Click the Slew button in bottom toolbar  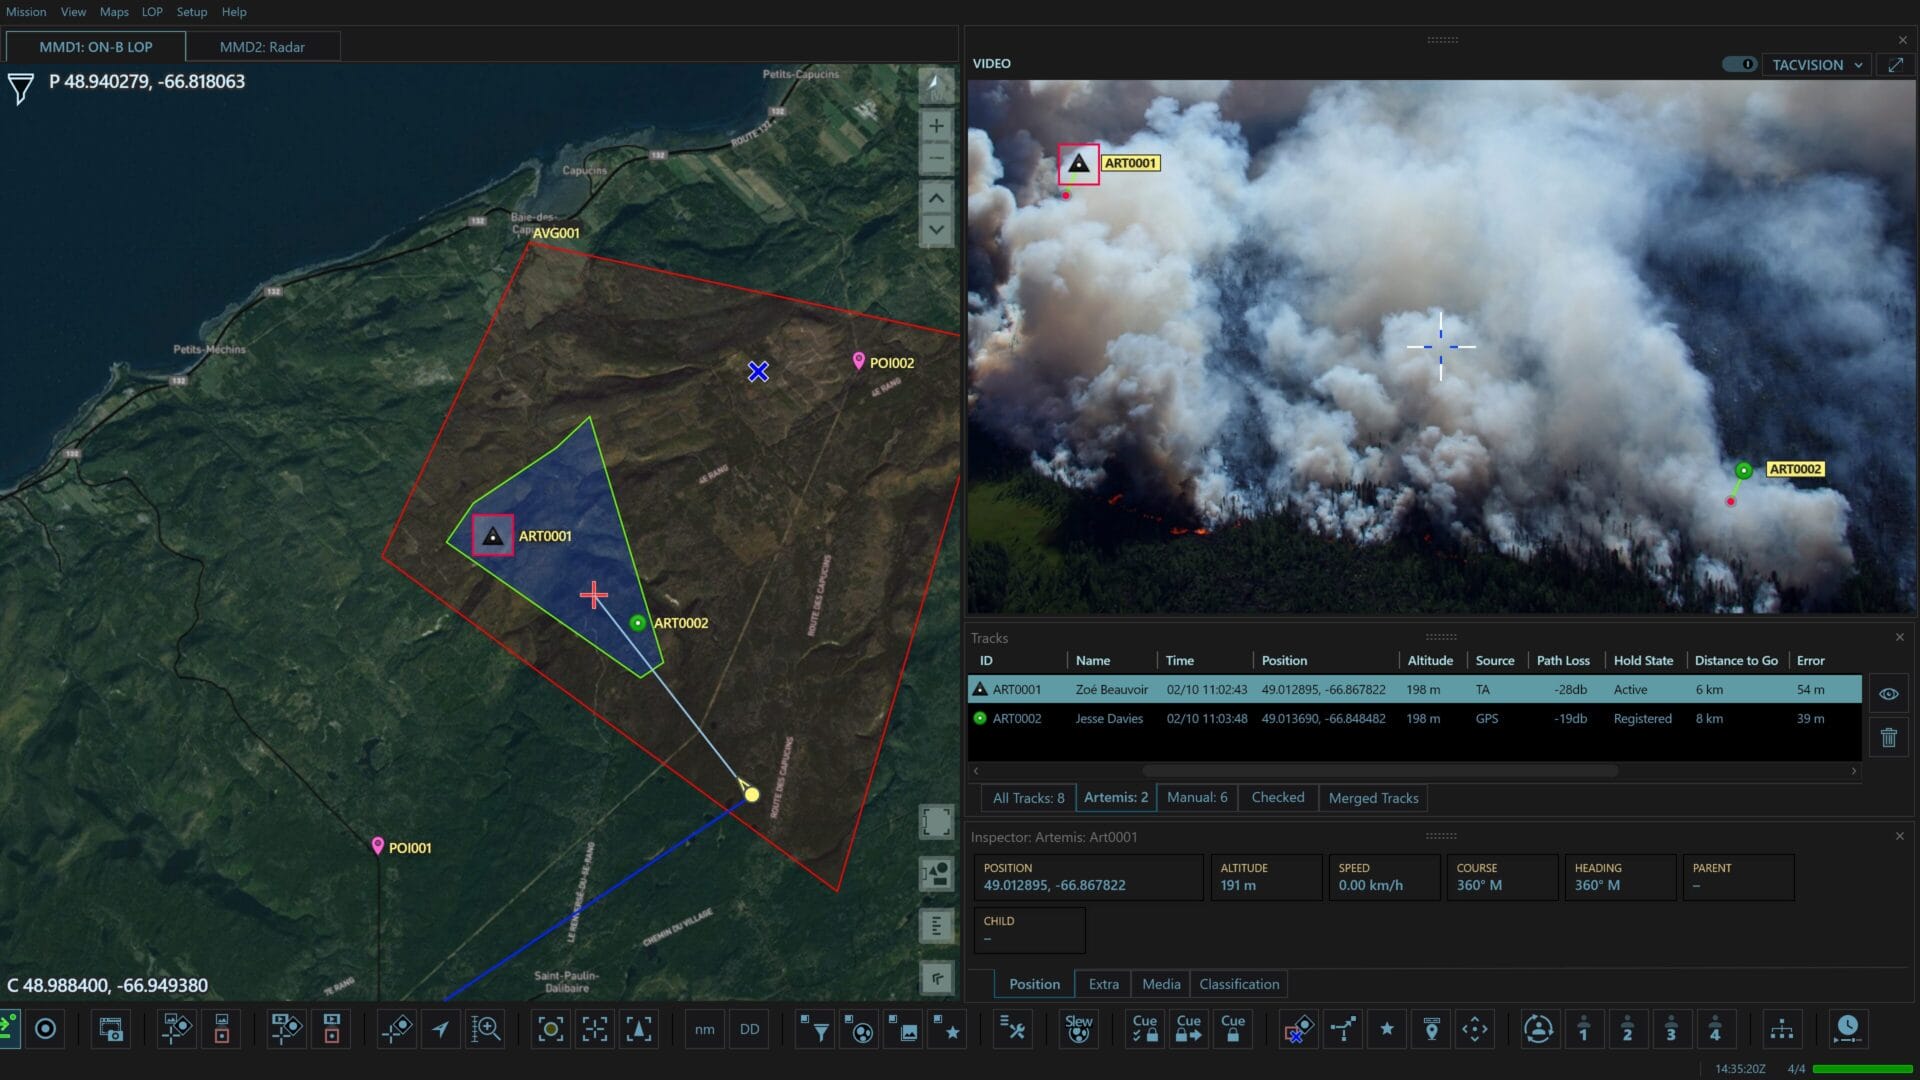pos(1078,1029)
